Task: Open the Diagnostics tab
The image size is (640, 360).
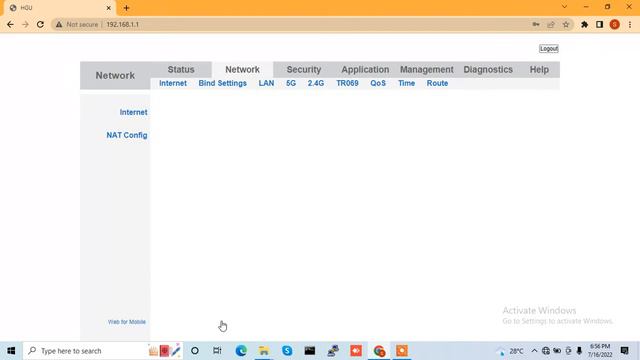Action: (488, 69)
